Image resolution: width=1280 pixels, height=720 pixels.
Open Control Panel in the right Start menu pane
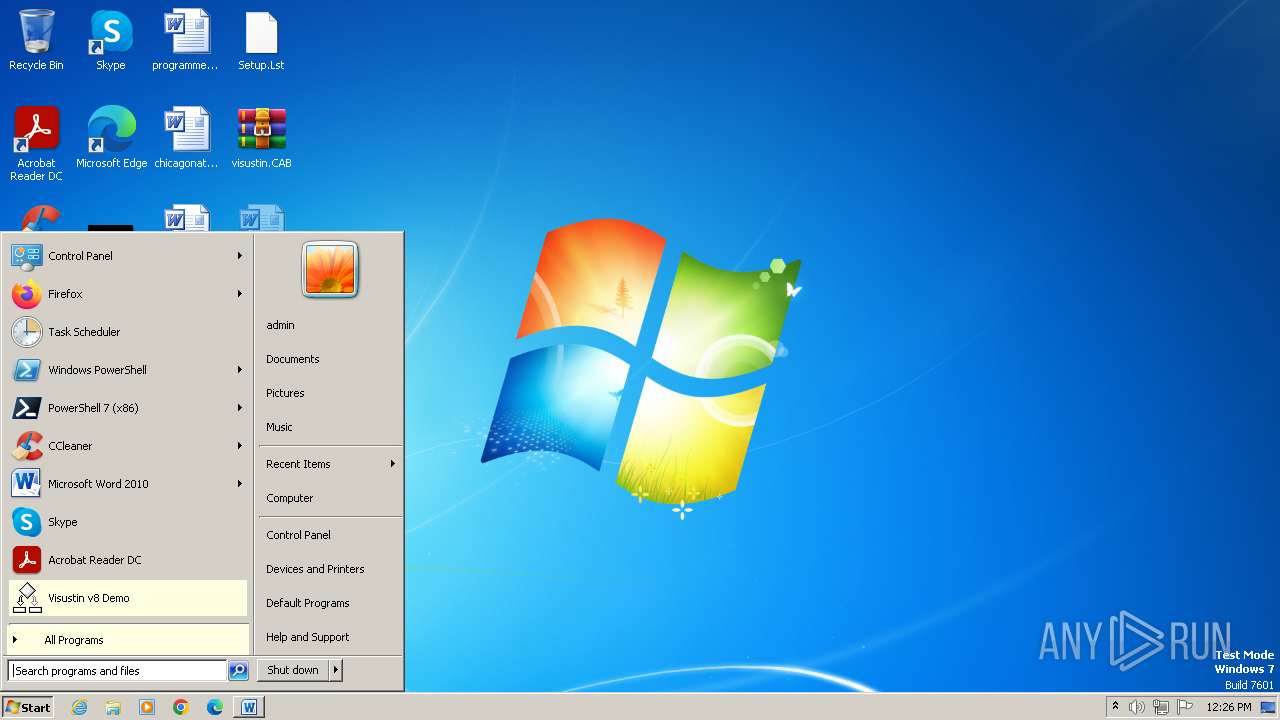point(330,535)
